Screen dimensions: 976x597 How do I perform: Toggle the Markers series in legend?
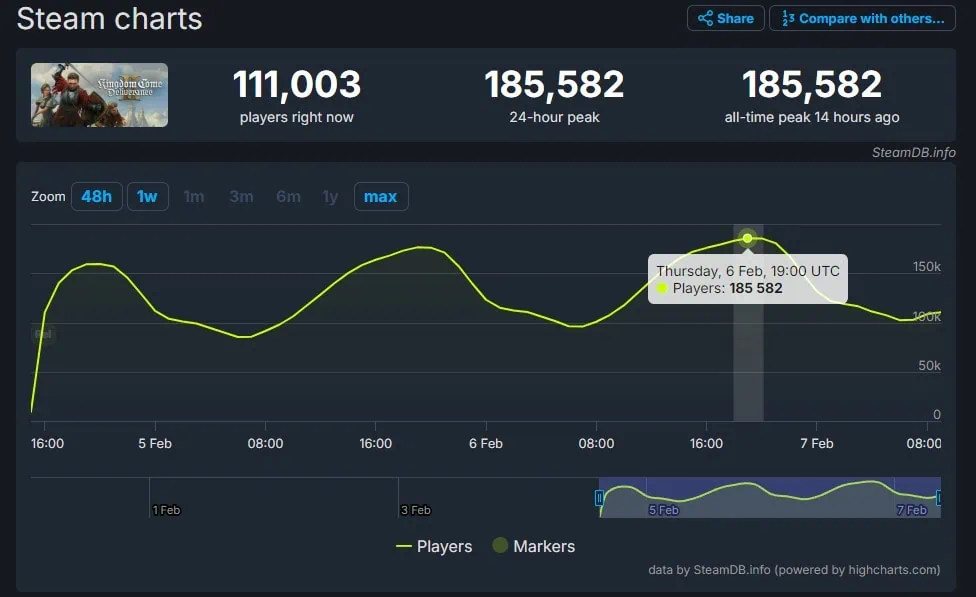click(533, 546)
